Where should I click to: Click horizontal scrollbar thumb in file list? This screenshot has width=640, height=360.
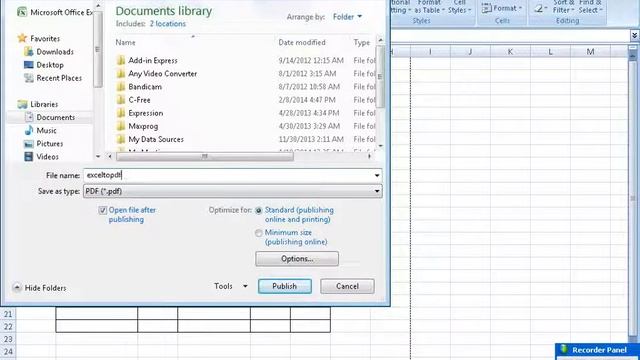(x=205, y=156)
